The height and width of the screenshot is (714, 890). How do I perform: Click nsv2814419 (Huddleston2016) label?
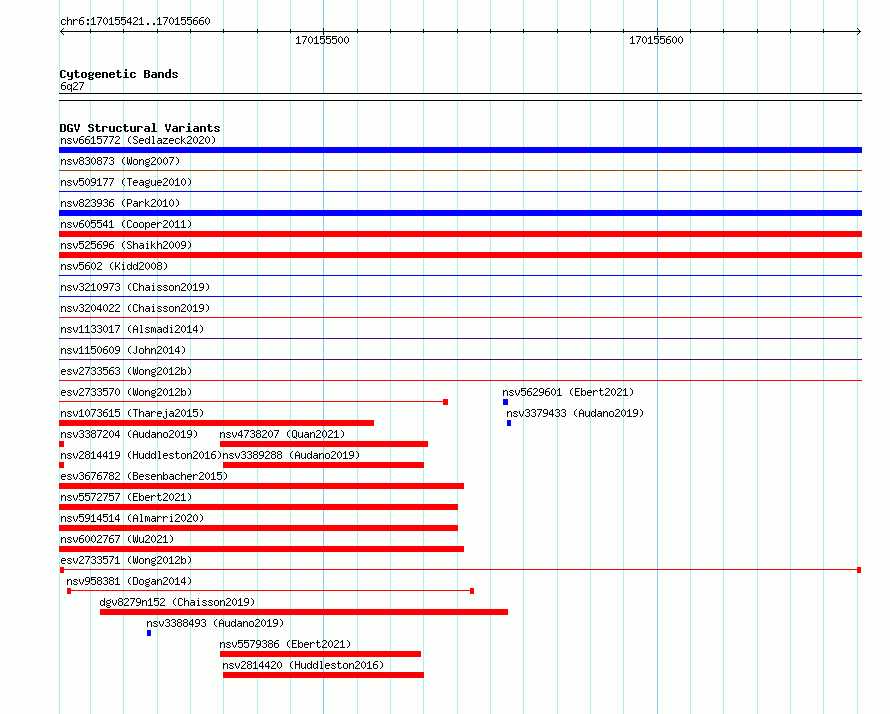tap(141, 455)
